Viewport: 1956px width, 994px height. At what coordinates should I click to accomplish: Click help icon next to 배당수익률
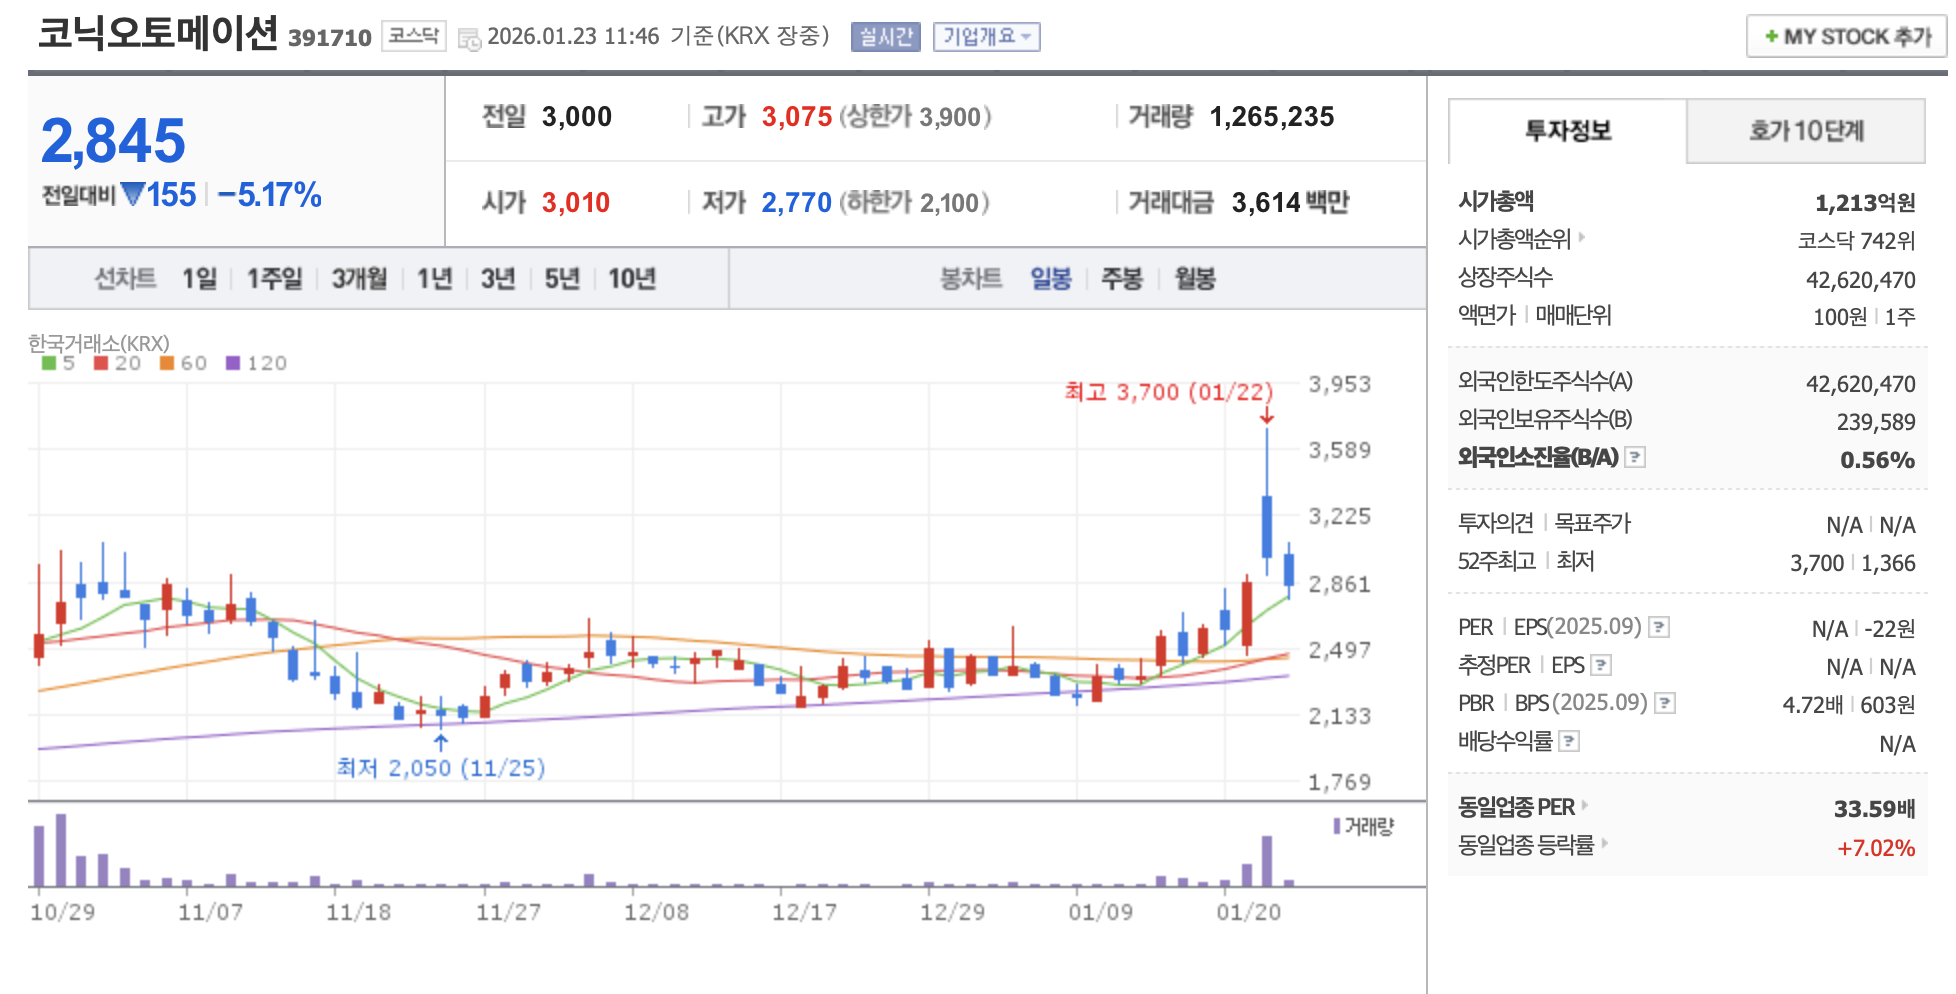pyautogui.click(x=1569, y=741)
